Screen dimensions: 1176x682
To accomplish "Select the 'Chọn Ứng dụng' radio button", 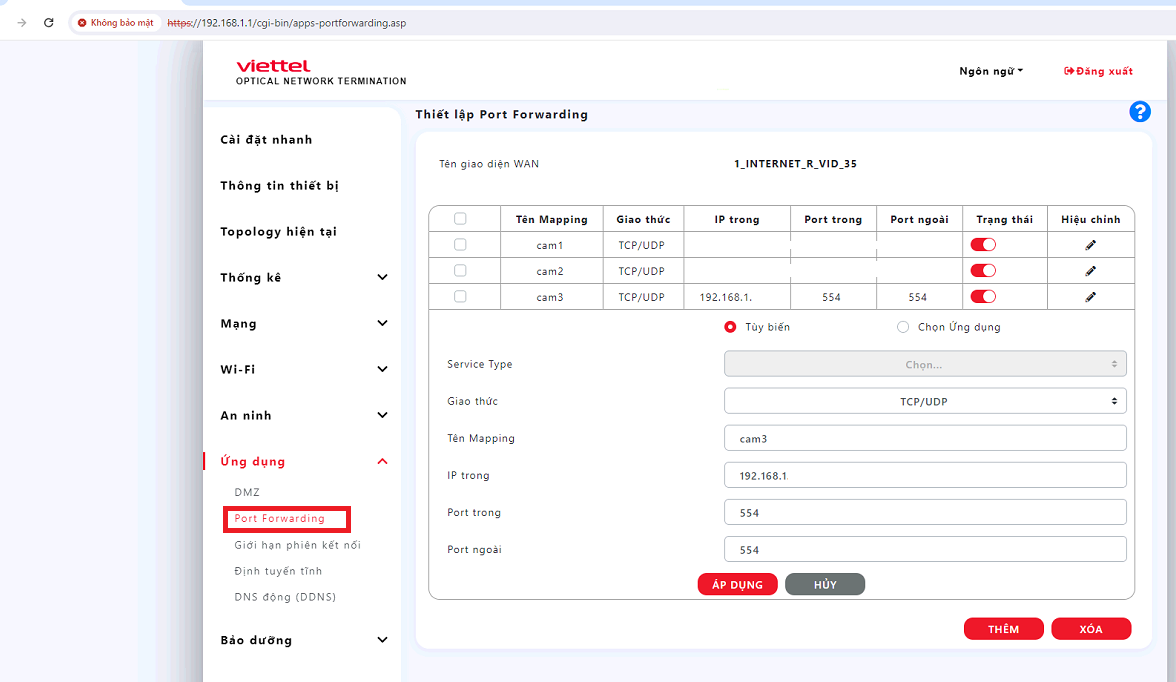I will pyautogui.click(x=903, y=327).
